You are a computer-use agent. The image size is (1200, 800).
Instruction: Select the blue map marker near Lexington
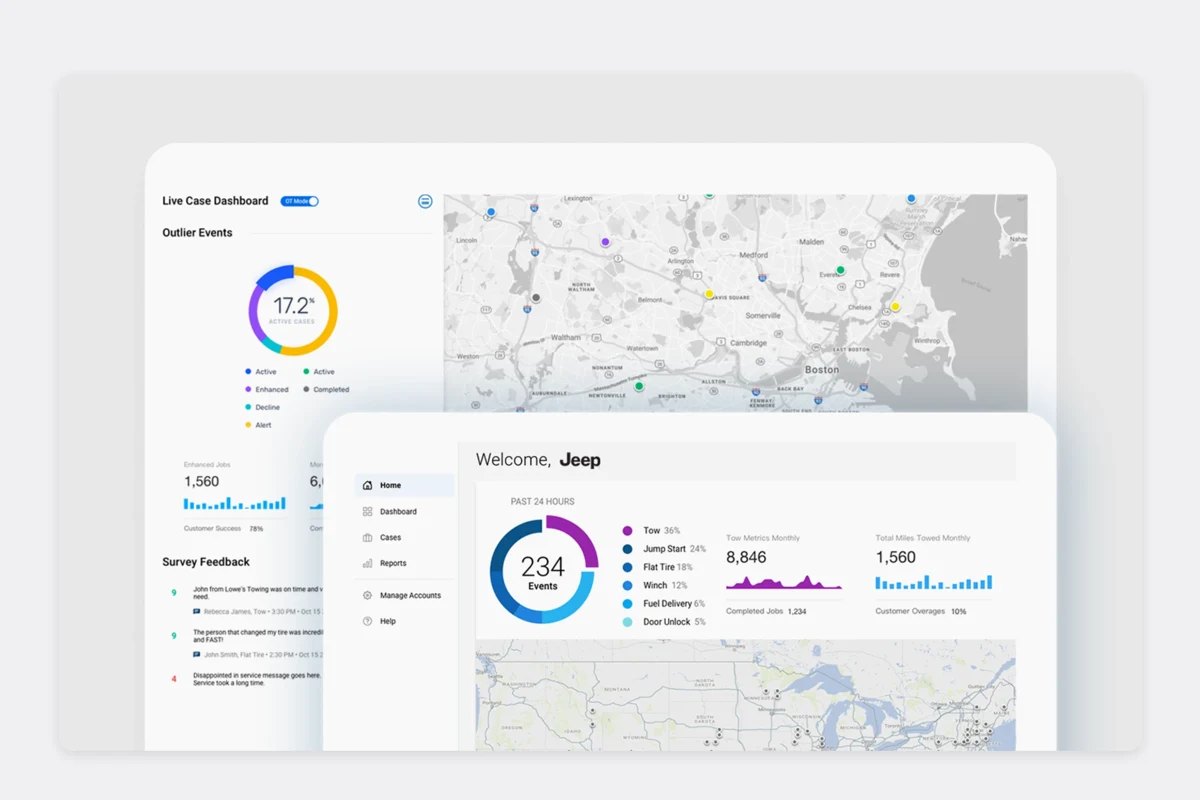491,212
